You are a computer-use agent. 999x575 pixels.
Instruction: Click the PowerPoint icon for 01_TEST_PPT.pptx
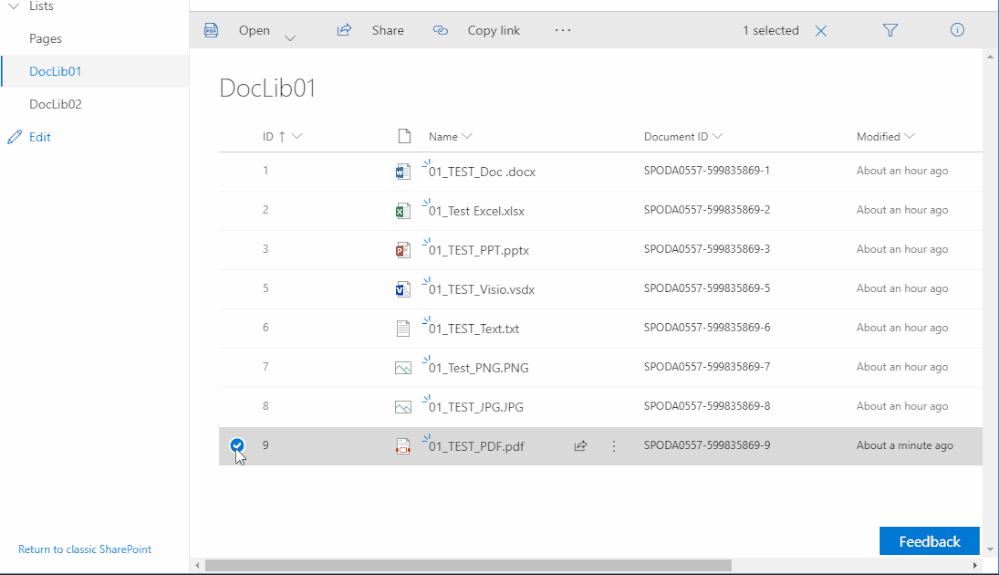click(x=403, y=250)
